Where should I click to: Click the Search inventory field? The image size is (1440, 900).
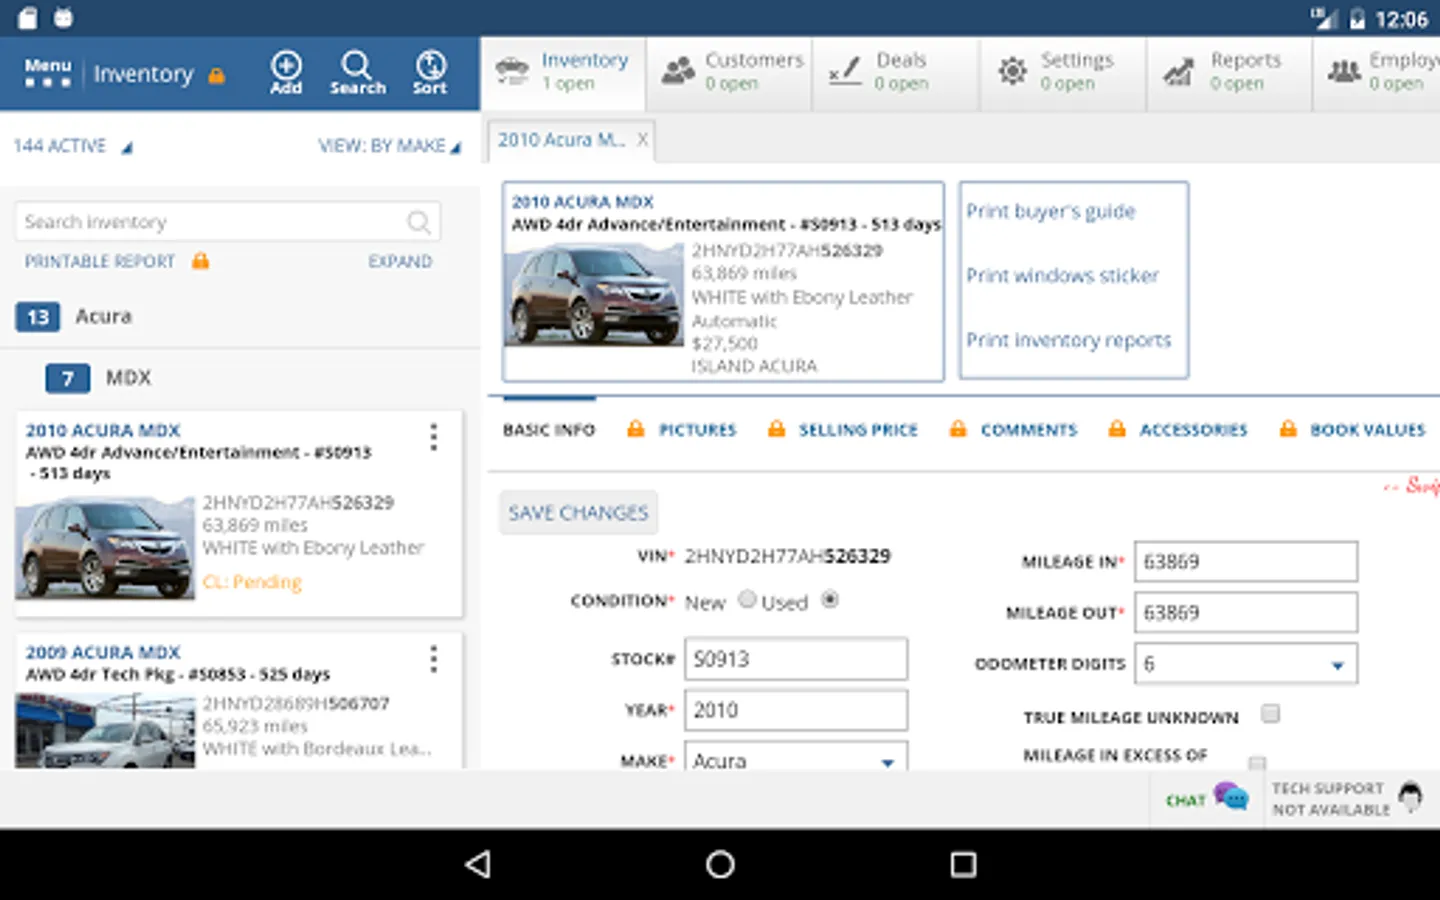tap(228, 222)
